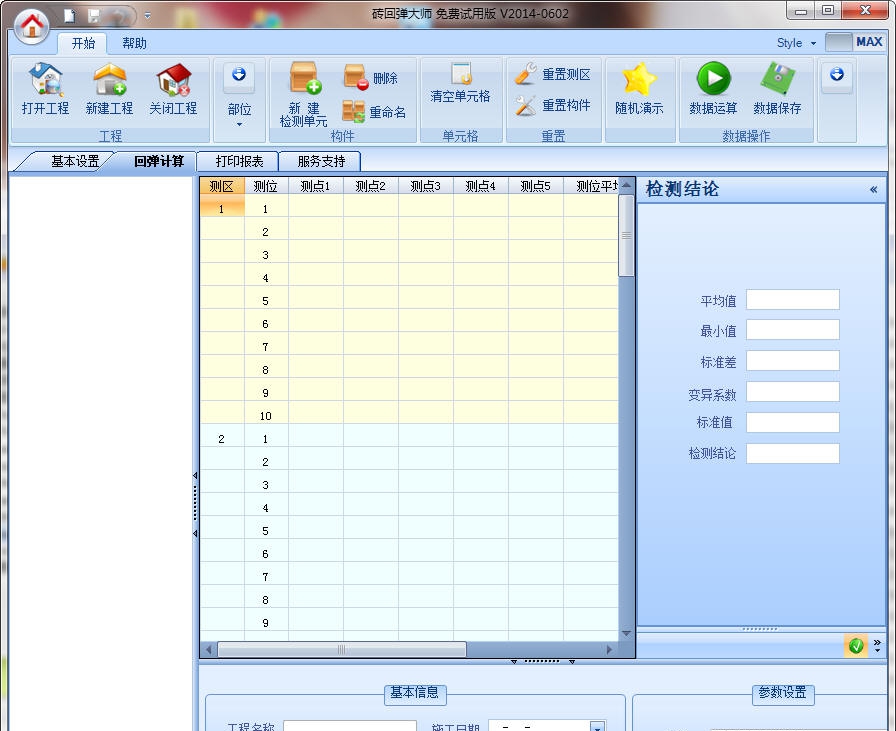Screen dimensions: 896x731
Task: Open the 服务支持 tab
Action: point(321,161)
